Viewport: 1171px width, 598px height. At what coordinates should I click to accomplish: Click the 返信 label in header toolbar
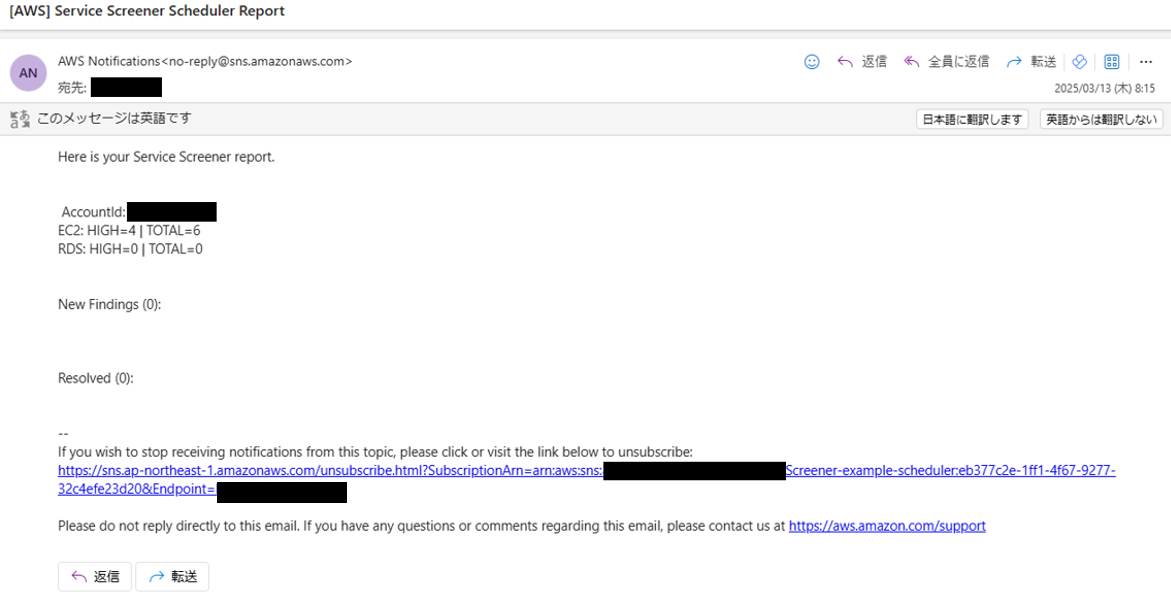tap(874, 62)
